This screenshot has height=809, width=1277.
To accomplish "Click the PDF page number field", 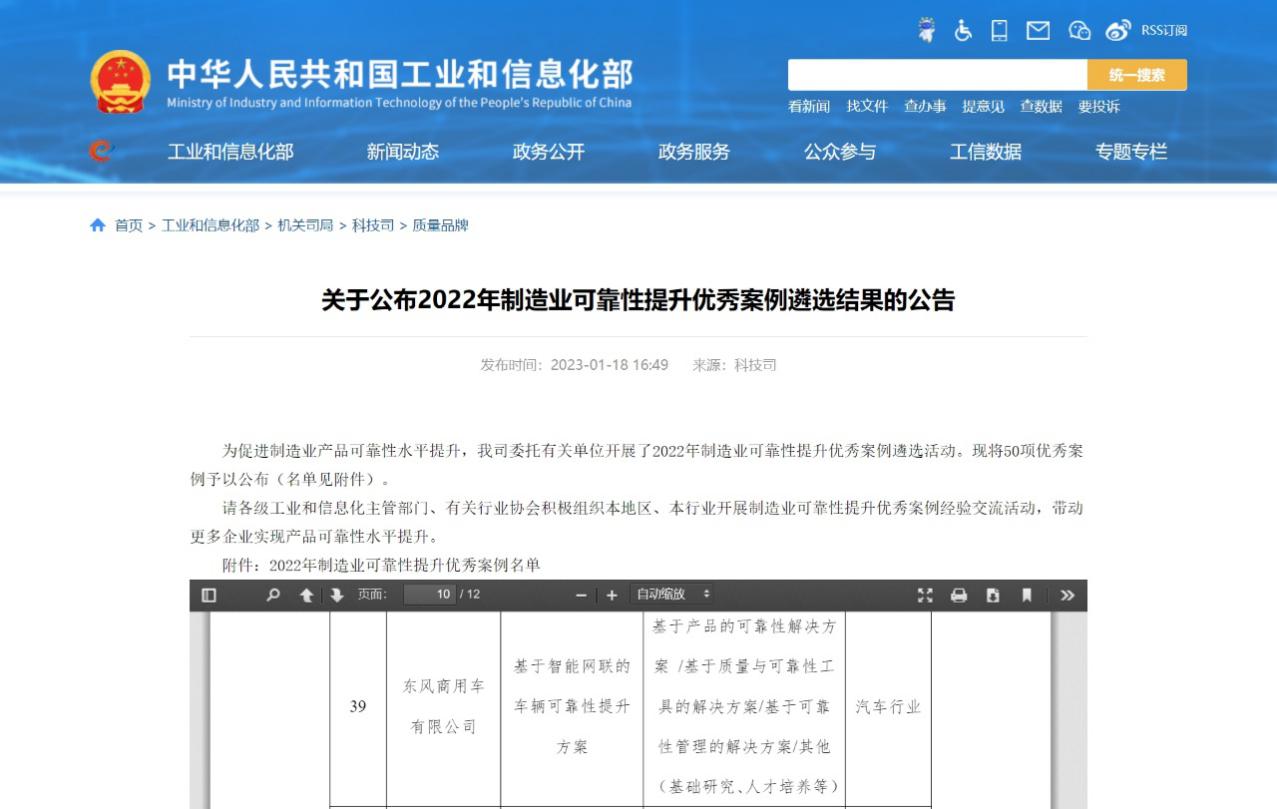I will pyautogui.click(x=430, y=595).
